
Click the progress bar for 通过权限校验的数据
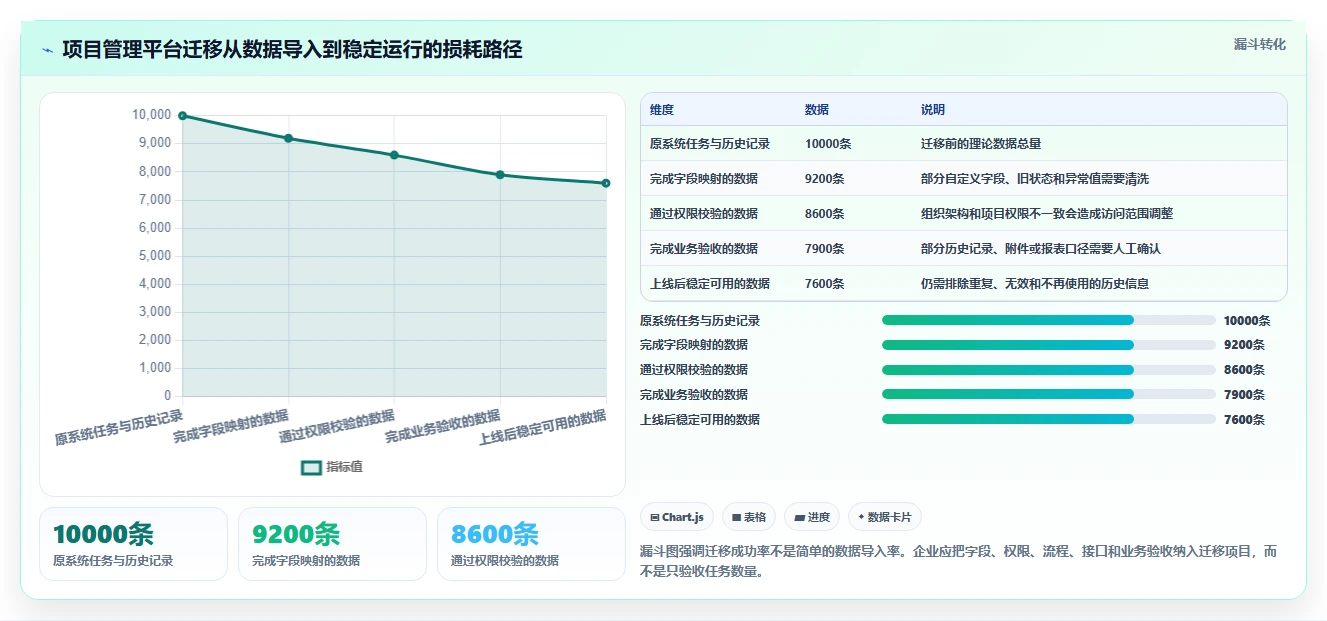1049,370
